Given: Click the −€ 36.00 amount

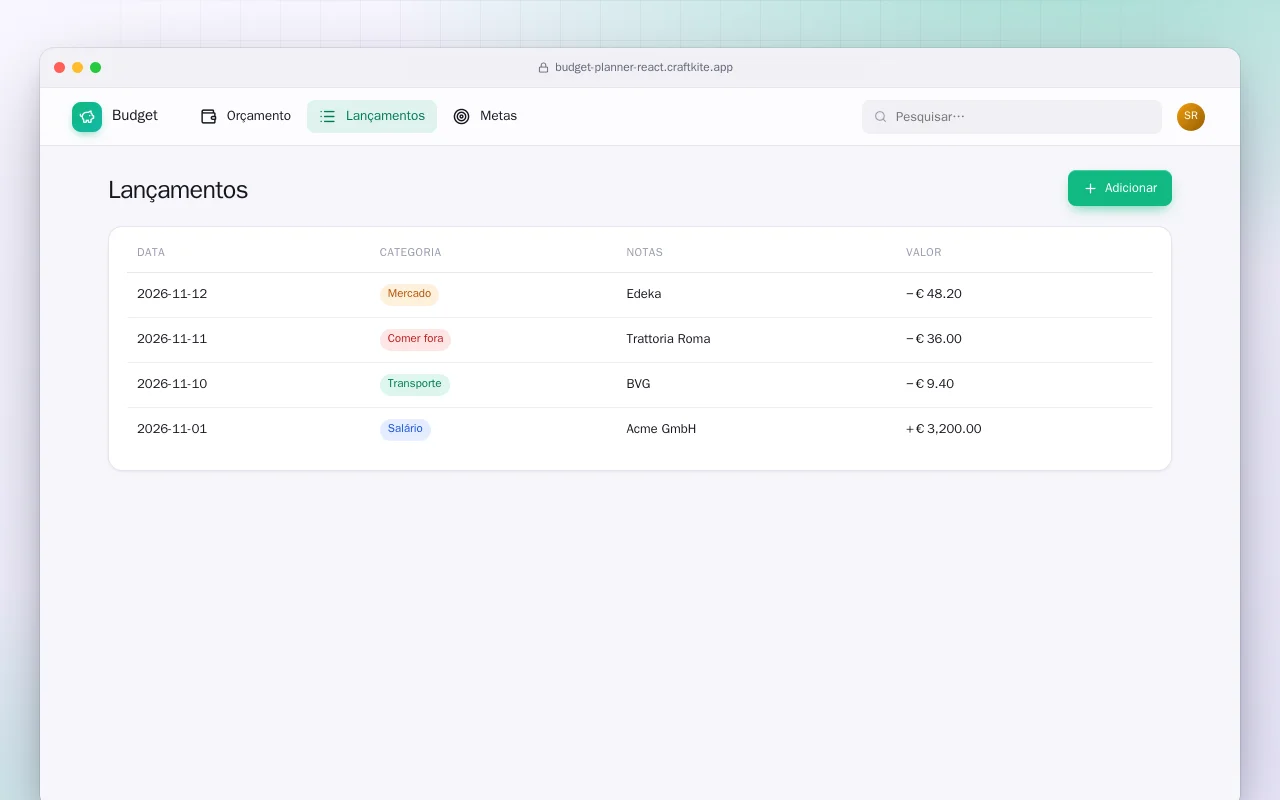Looking at the screenshot, I should click(x=934, y=339).
